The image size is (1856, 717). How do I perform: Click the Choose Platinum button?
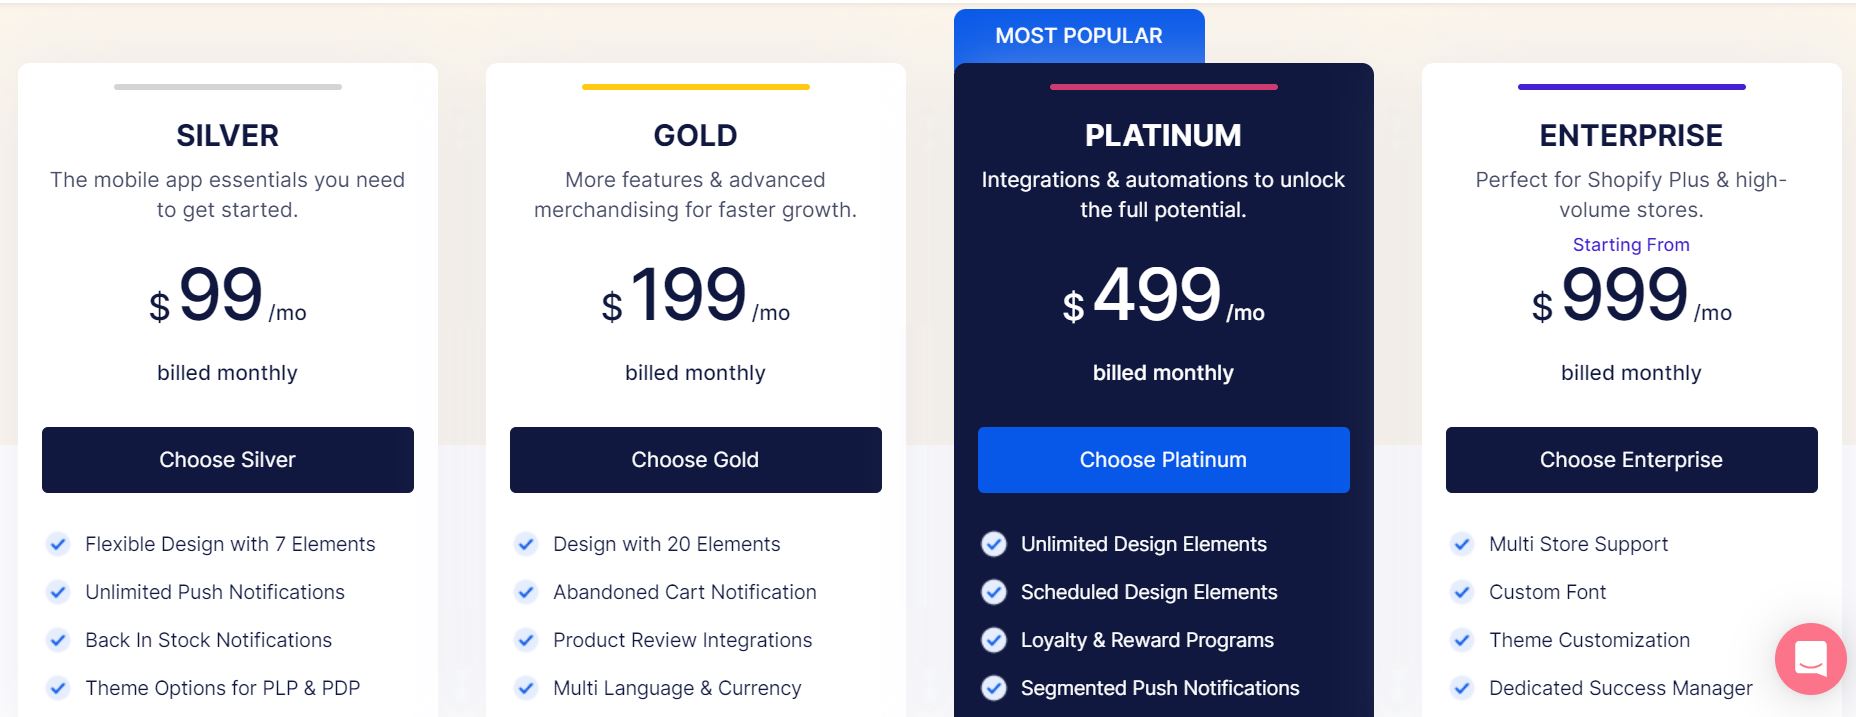1163,460
